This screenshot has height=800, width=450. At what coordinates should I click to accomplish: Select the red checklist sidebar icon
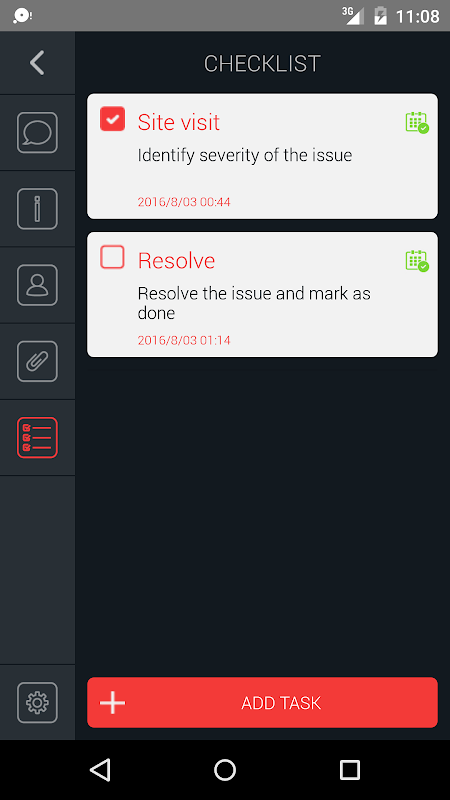37,438
